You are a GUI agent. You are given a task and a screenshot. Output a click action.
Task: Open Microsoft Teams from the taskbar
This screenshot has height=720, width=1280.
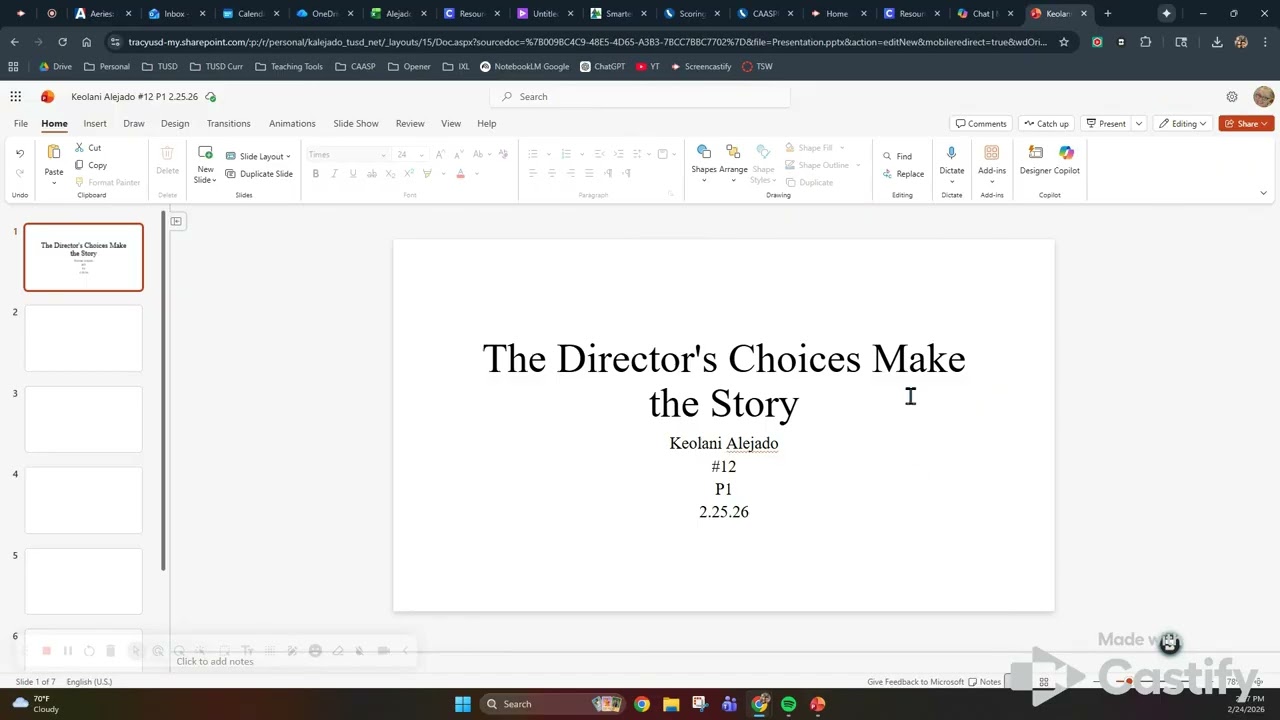point(730,704)
